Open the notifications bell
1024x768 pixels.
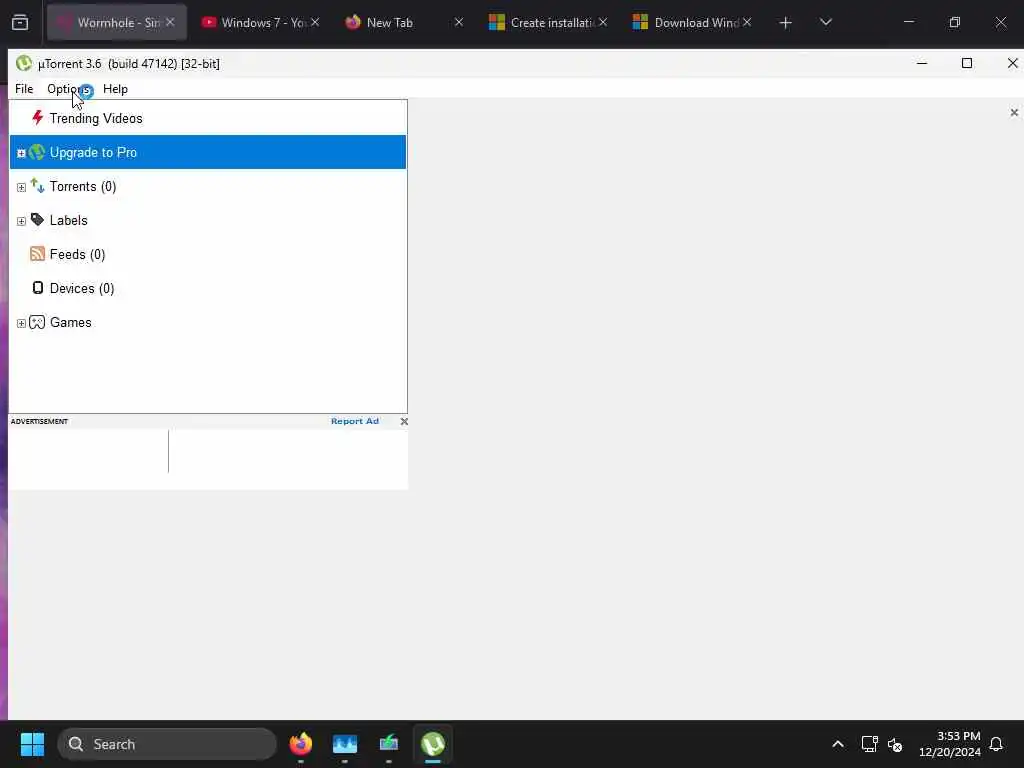pyautogui.click(x=996, y=744)
